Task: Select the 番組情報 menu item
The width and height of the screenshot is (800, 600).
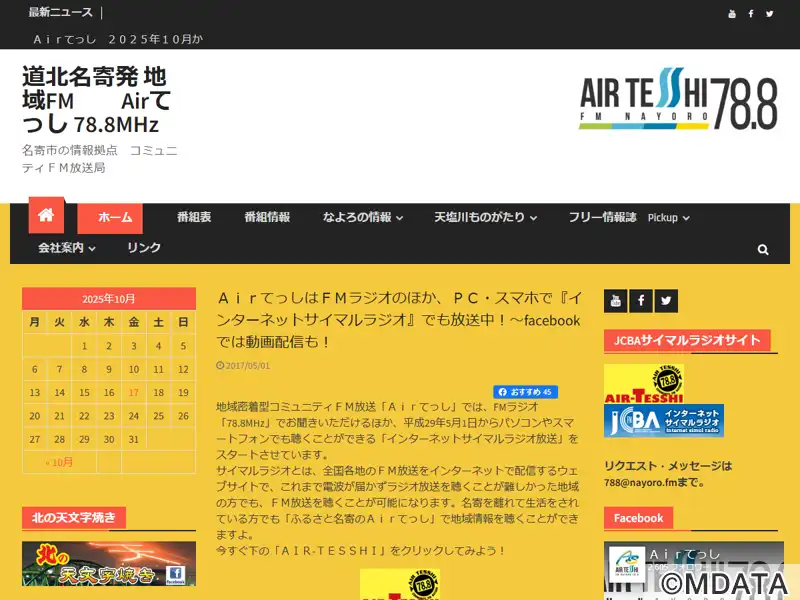Action: point(267,217)
